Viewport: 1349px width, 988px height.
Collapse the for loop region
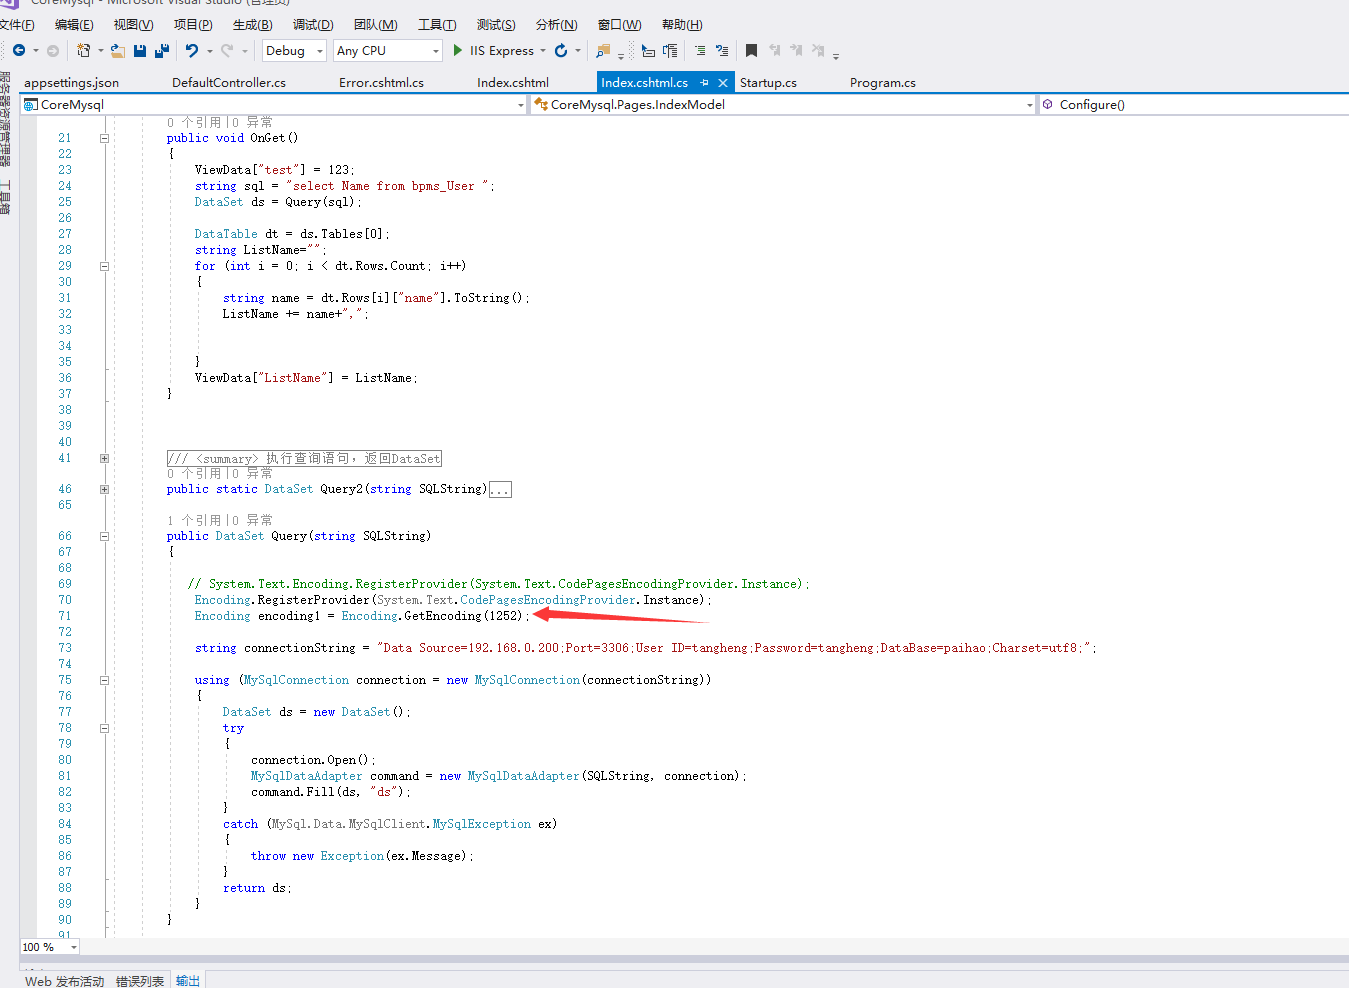click(x=104, y=266)
